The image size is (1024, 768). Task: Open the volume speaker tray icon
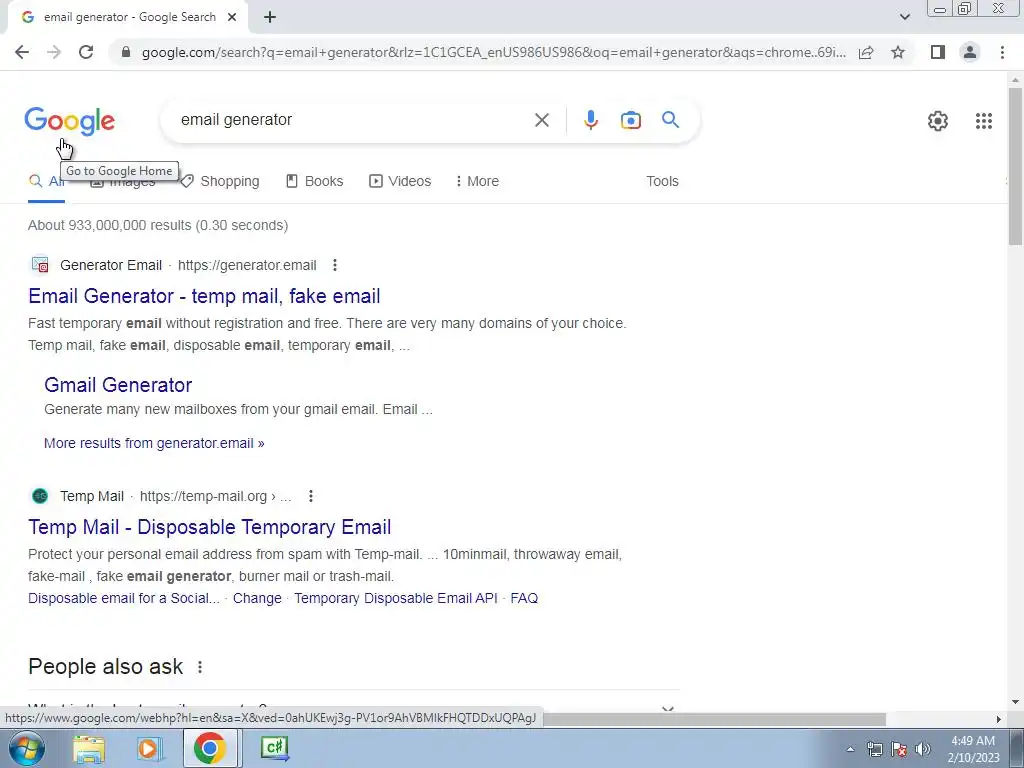click(x=923, y=749)
